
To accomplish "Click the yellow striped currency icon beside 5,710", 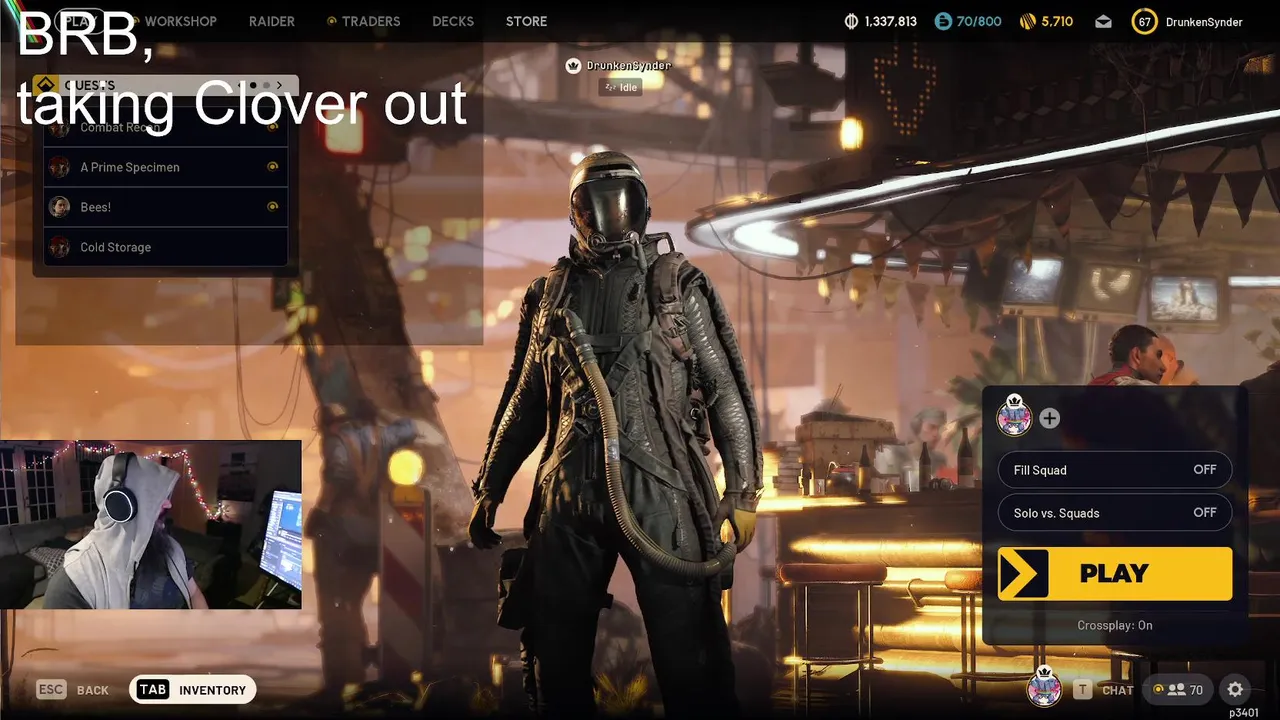I will (1027, 21).
